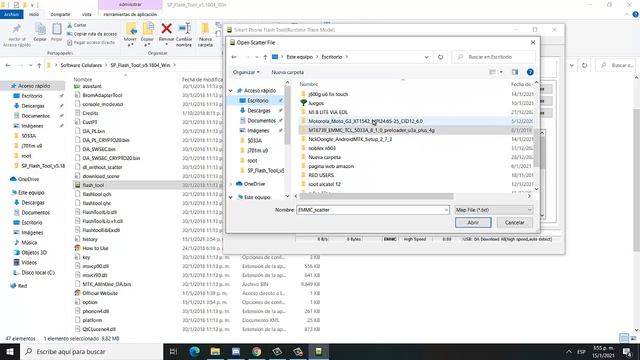The width and height of the screenshot is (640, 360).
Task: Click the Cancelar button
Action: (x=514, y=222)
